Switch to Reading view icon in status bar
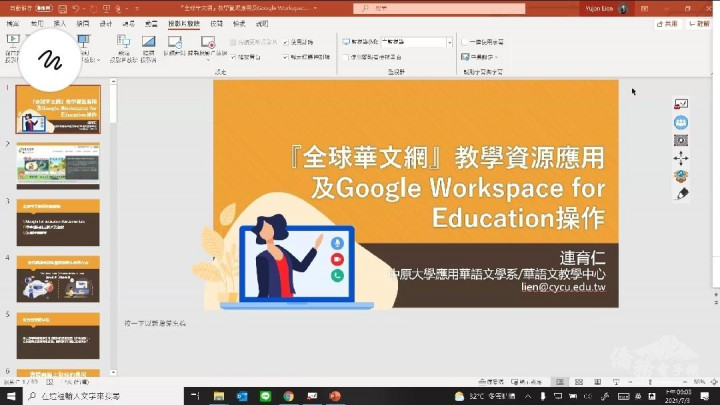The height and width of the screenshot is (405, 720). pyautogui.click(x=597, y=382)
